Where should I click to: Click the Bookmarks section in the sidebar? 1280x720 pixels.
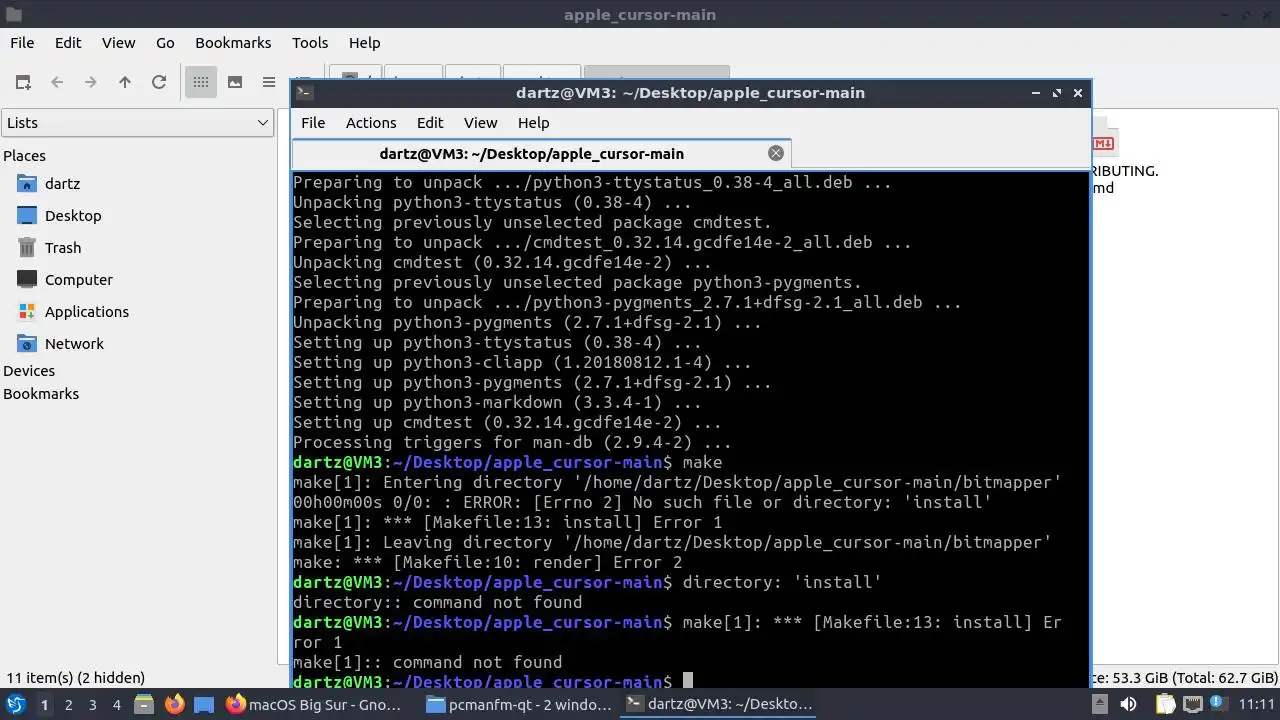point(41,394)
